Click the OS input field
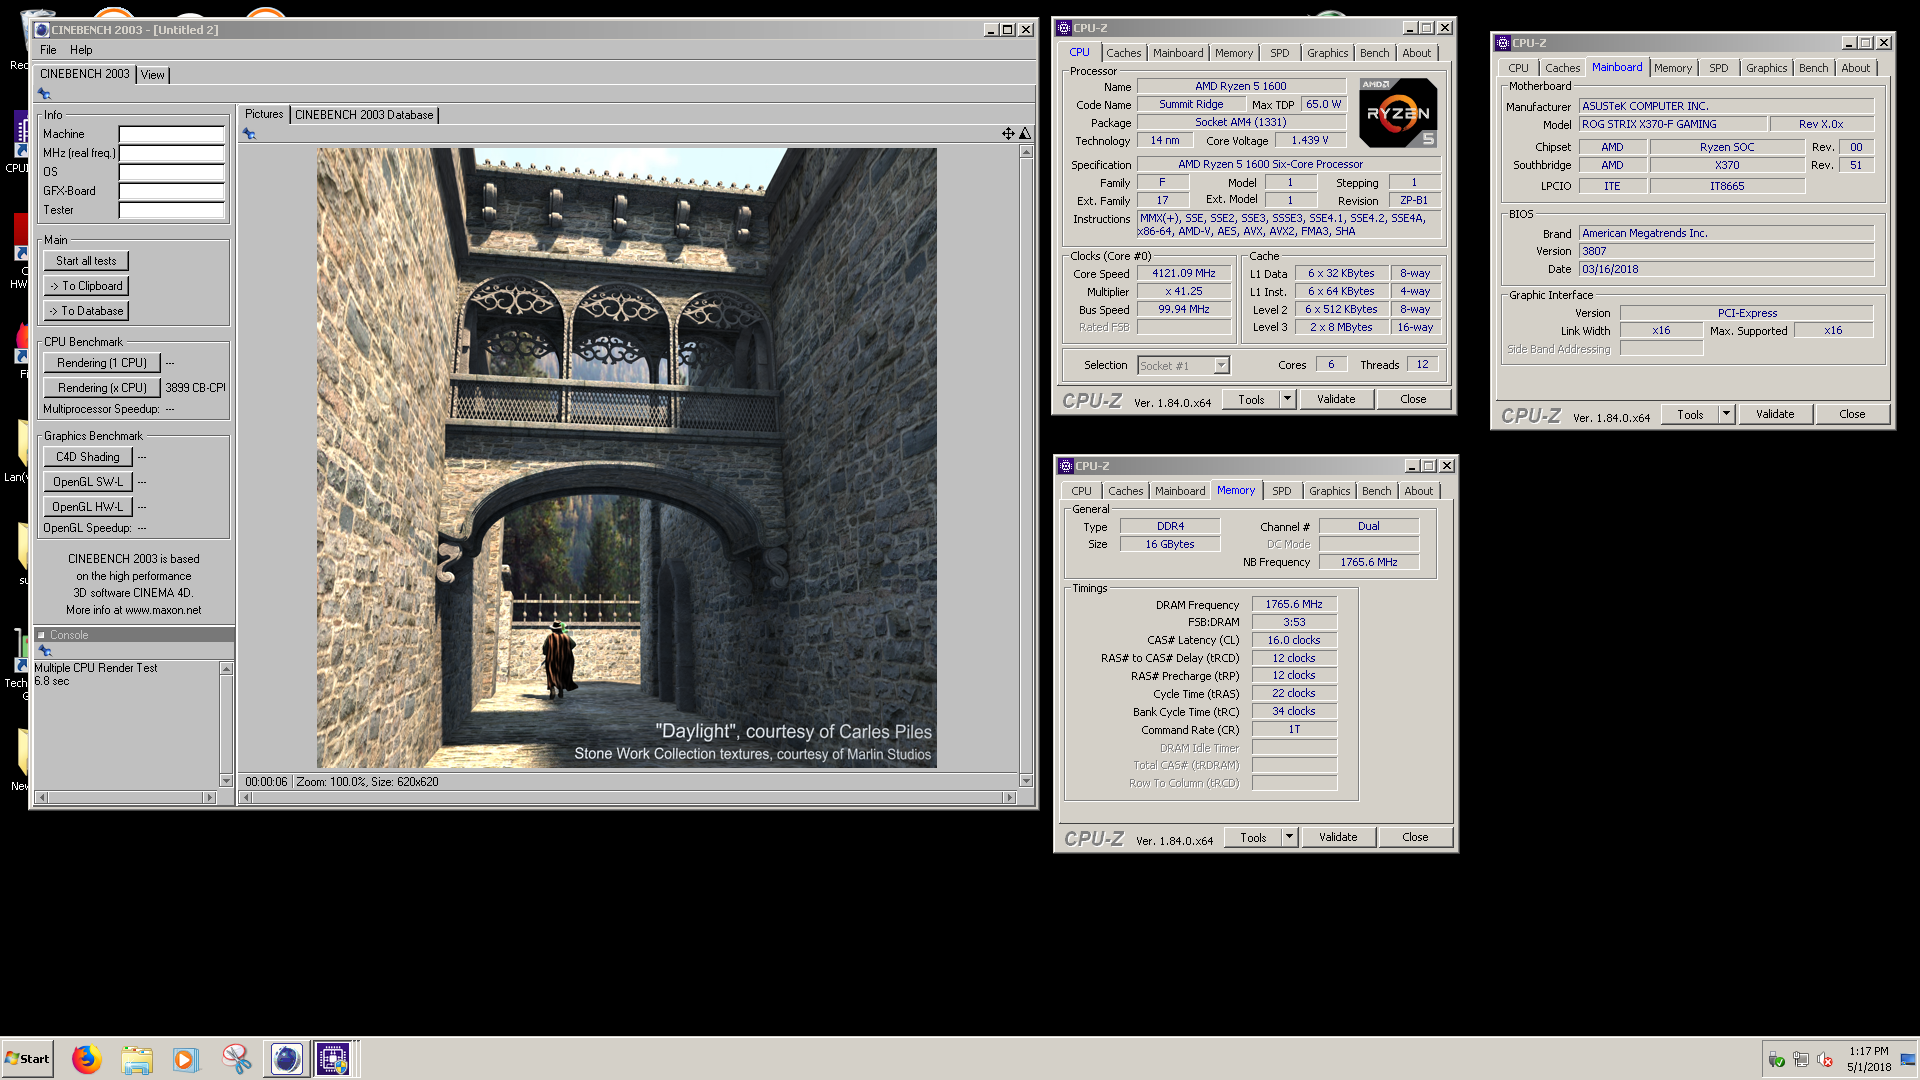Viewport: 1920px width, 1080px height. tap(172, 172)
